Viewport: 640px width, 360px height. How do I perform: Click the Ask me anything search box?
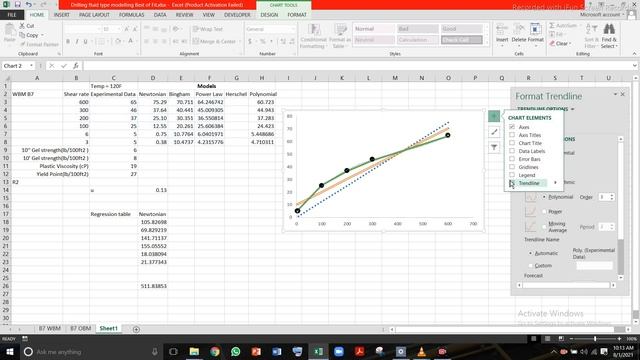coord(92,352)
